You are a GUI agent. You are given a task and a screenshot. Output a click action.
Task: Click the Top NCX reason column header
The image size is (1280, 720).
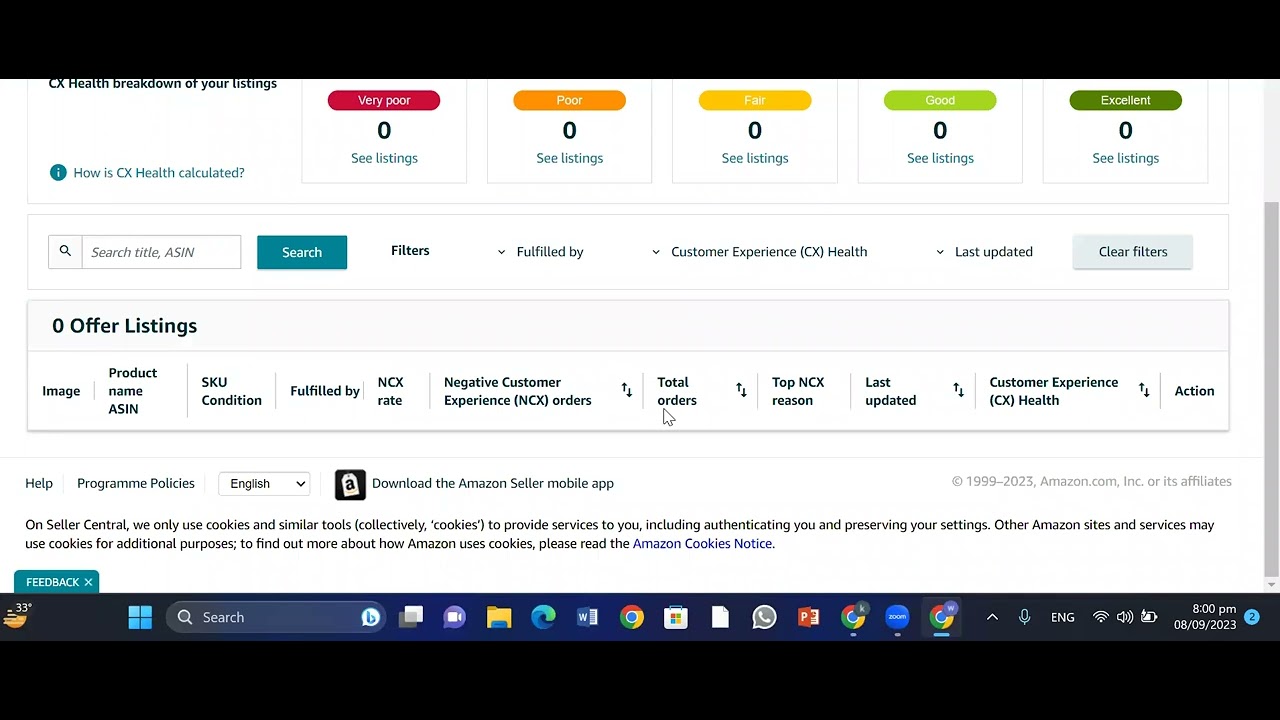(798, 391)
